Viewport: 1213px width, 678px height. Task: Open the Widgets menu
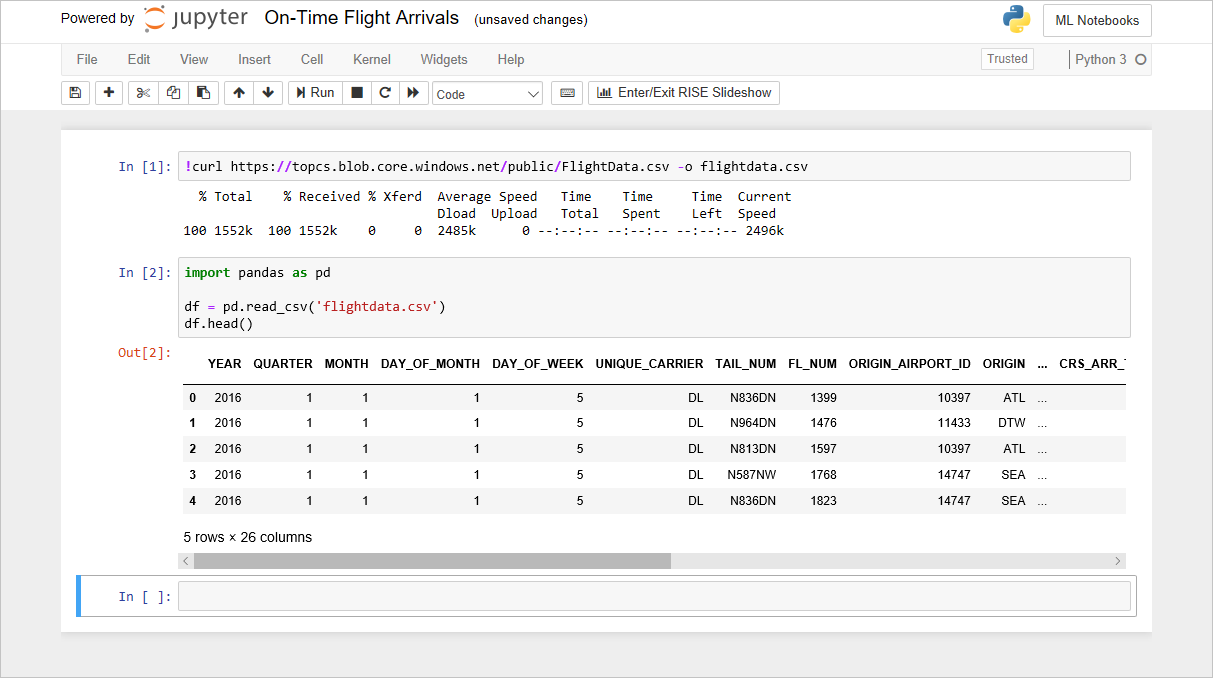444,60
